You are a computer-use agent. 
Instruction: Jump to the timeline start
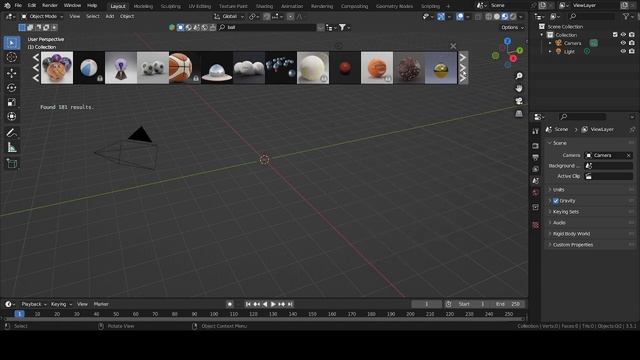[x=248, y=304]
